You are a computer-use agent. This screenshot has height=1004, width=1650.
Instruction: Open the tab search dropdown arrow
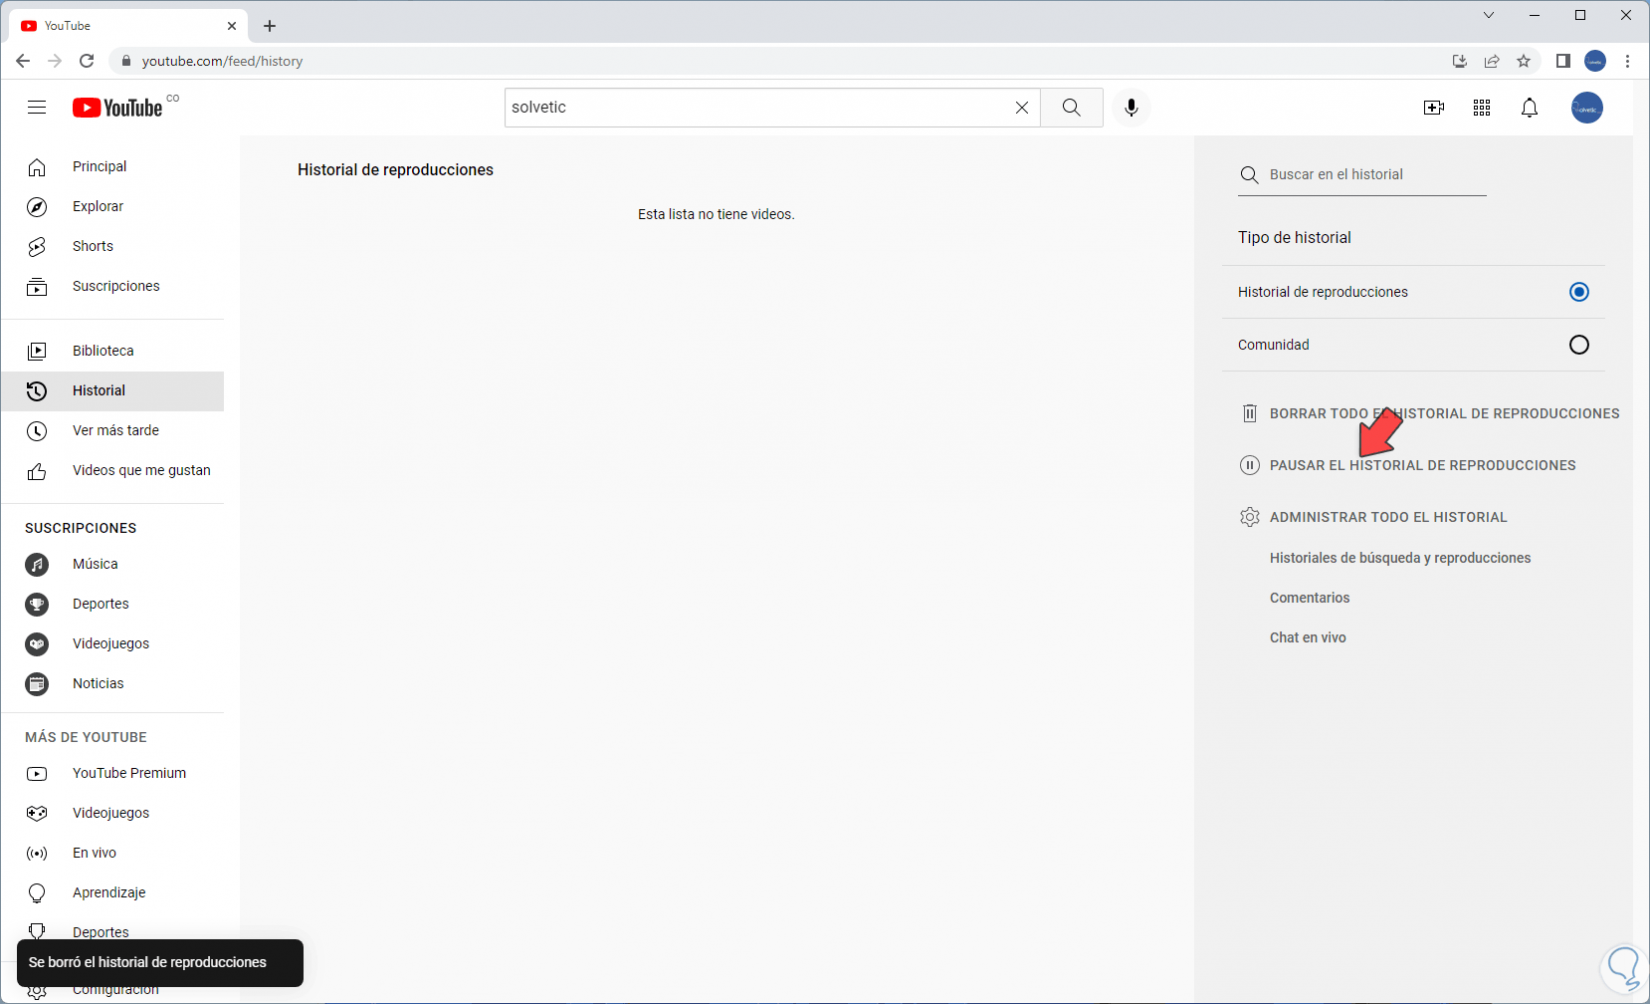pyautogui.click(x=1489, y=15)
